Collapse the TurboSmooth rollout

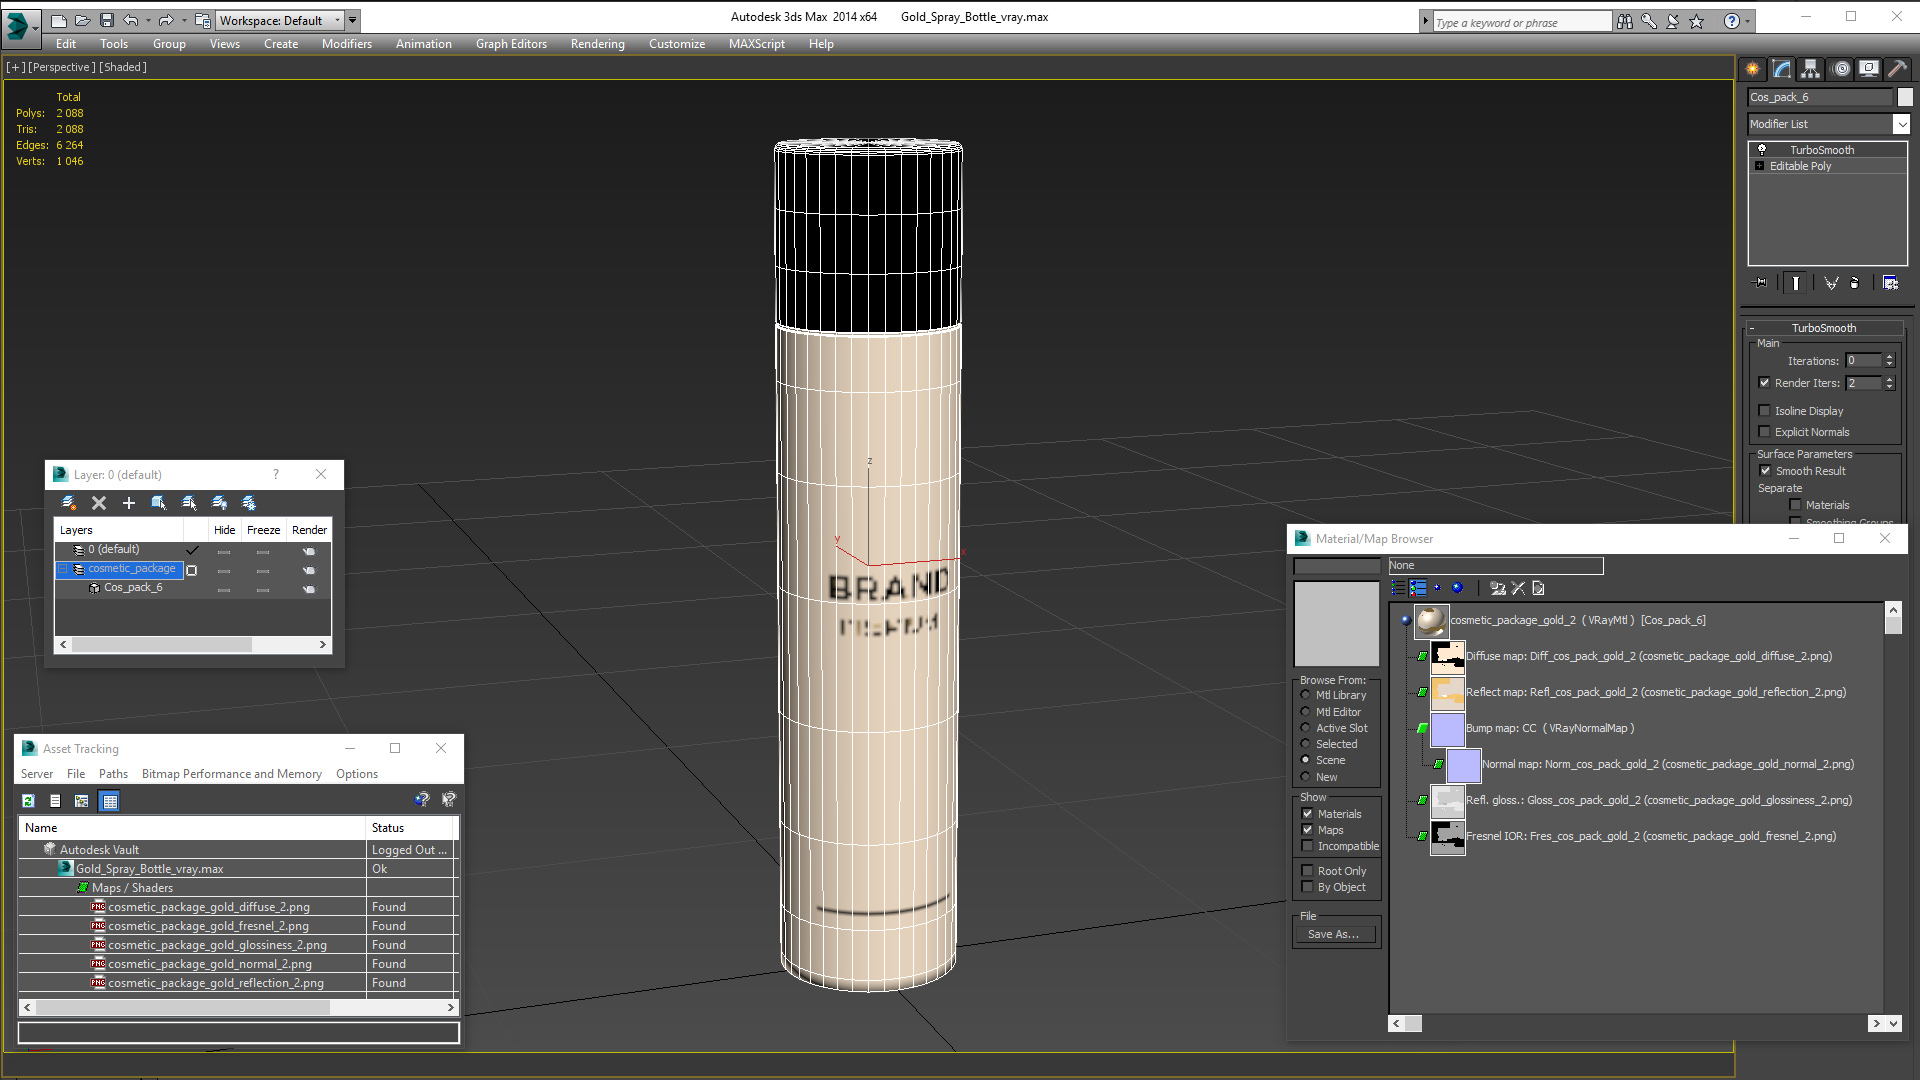(1752, 328)
